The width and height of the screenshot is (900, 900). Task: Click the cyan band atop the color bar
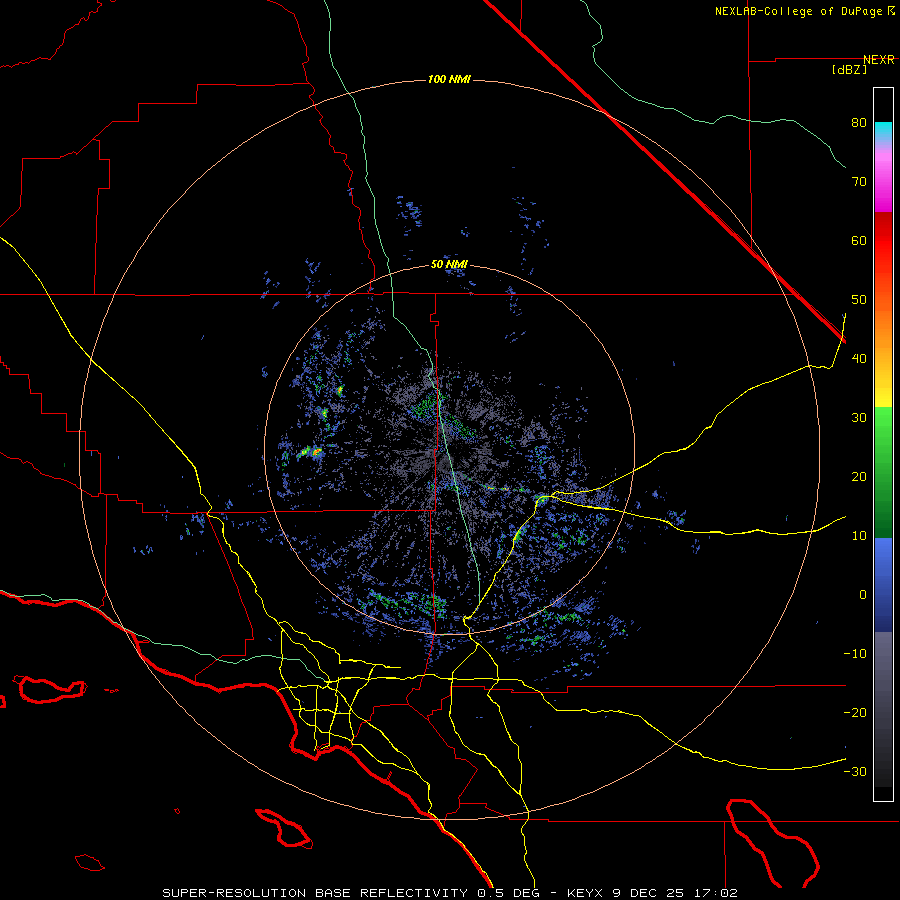[883, 132]
